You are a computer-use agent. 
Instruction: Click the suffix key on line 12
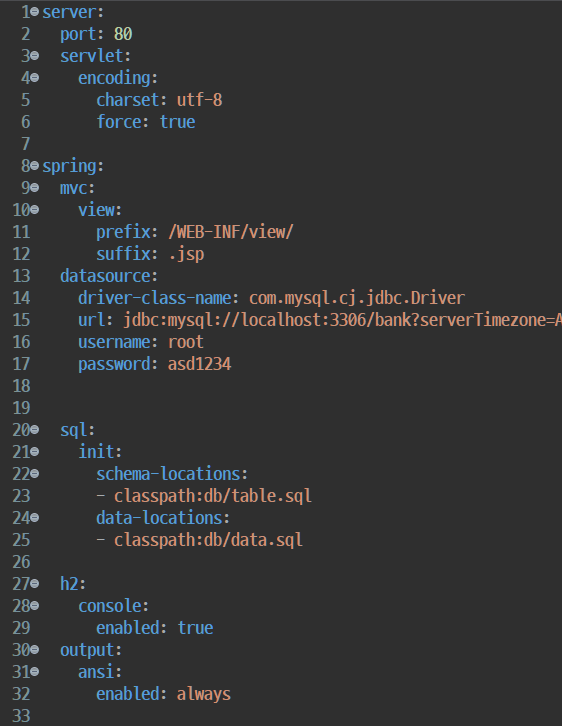(123, 254)
